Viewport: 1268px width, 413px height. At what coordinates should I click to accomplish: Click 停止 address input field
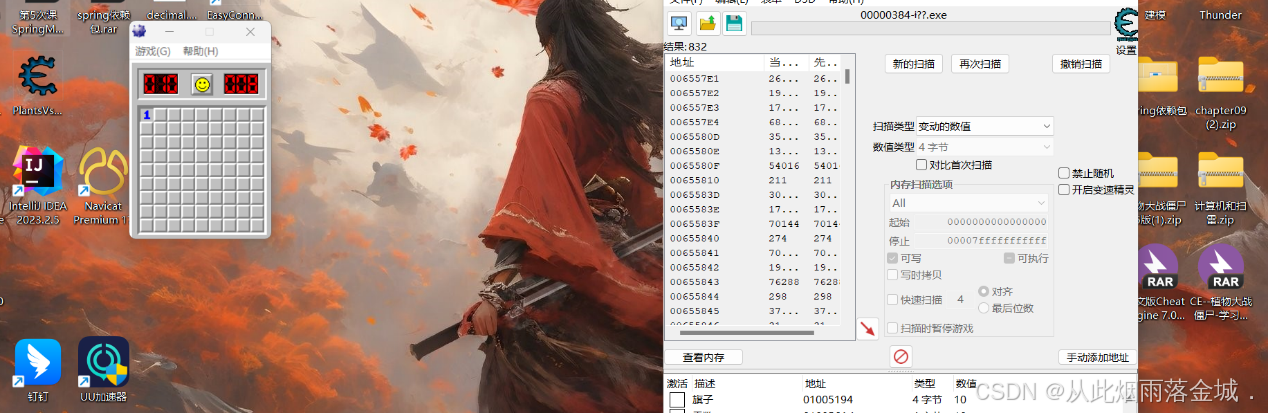pos(983,241)
